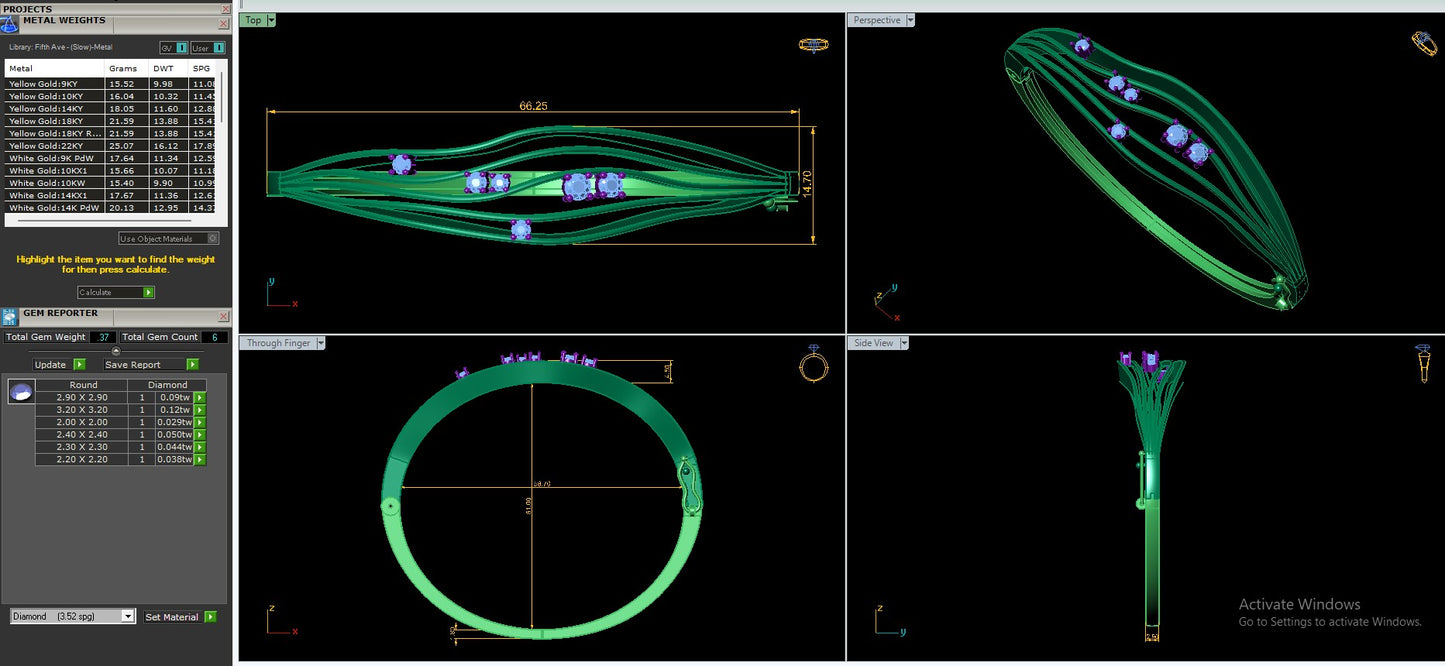1445x666 pixels.
Task: Click the Metal Weights panel icon
Action: [x=10, y=24]
